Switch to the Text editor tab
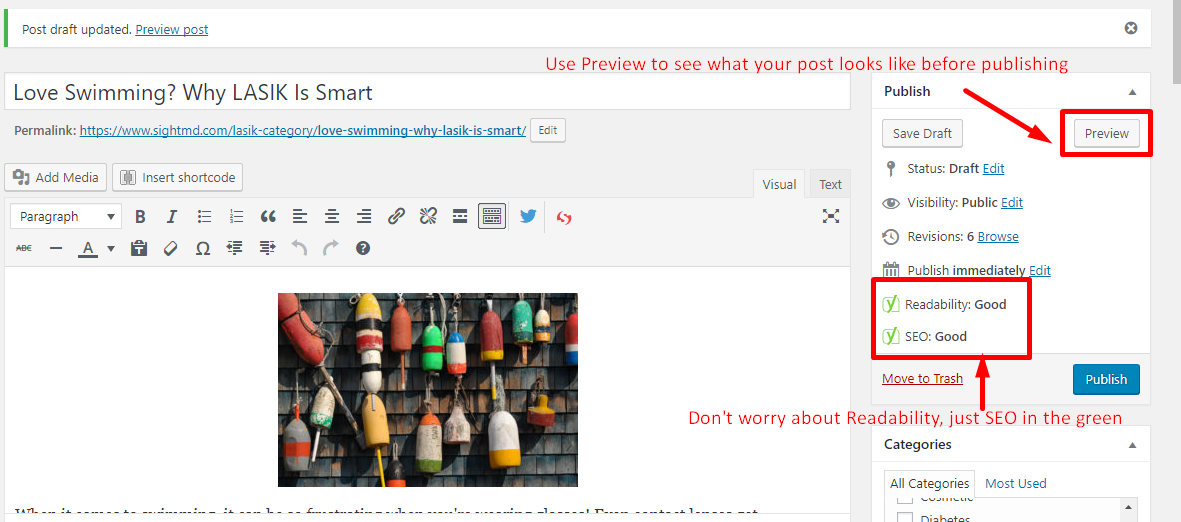1181x522 pixels. (830, 184)
